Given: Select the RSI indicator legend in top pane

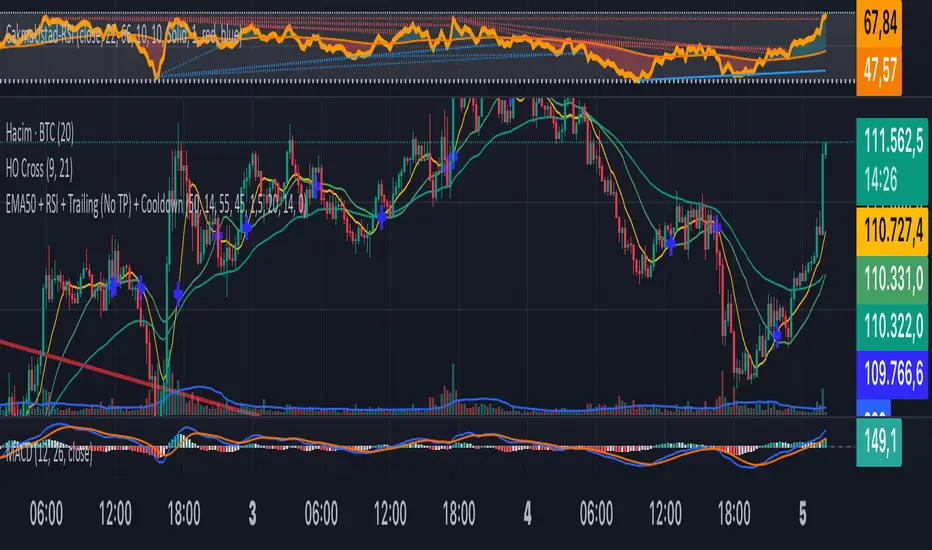Looking at the screenshot, I should pos(122,36).
